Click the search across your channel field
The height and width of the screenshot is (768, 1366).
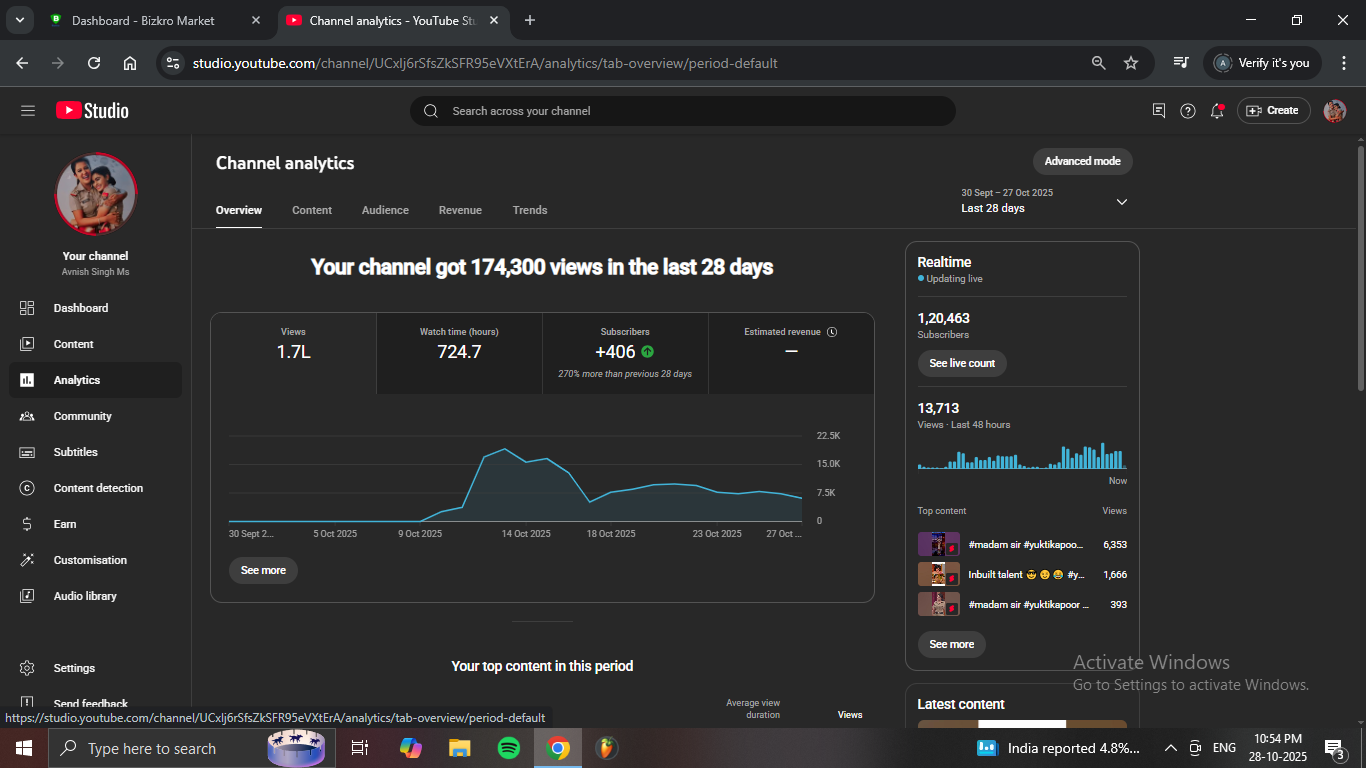coord(682,111)
